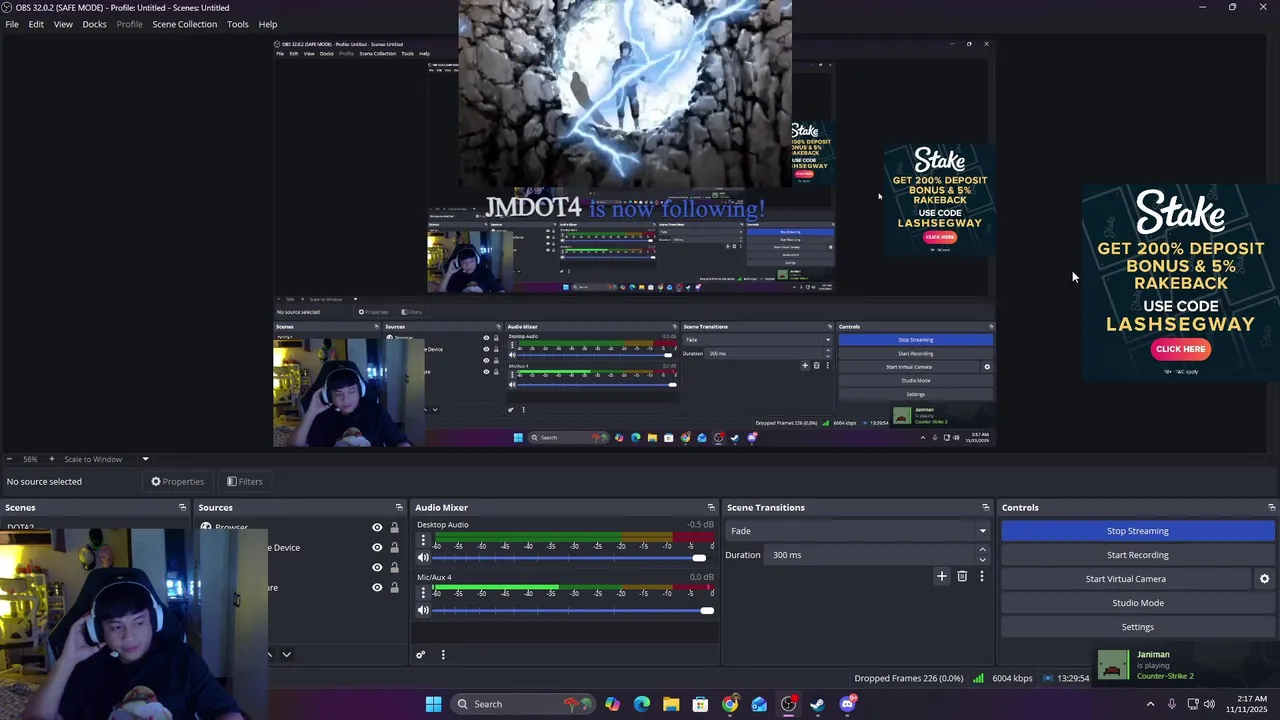Zoom in the preview with plus icon

[x=52, y=459]
